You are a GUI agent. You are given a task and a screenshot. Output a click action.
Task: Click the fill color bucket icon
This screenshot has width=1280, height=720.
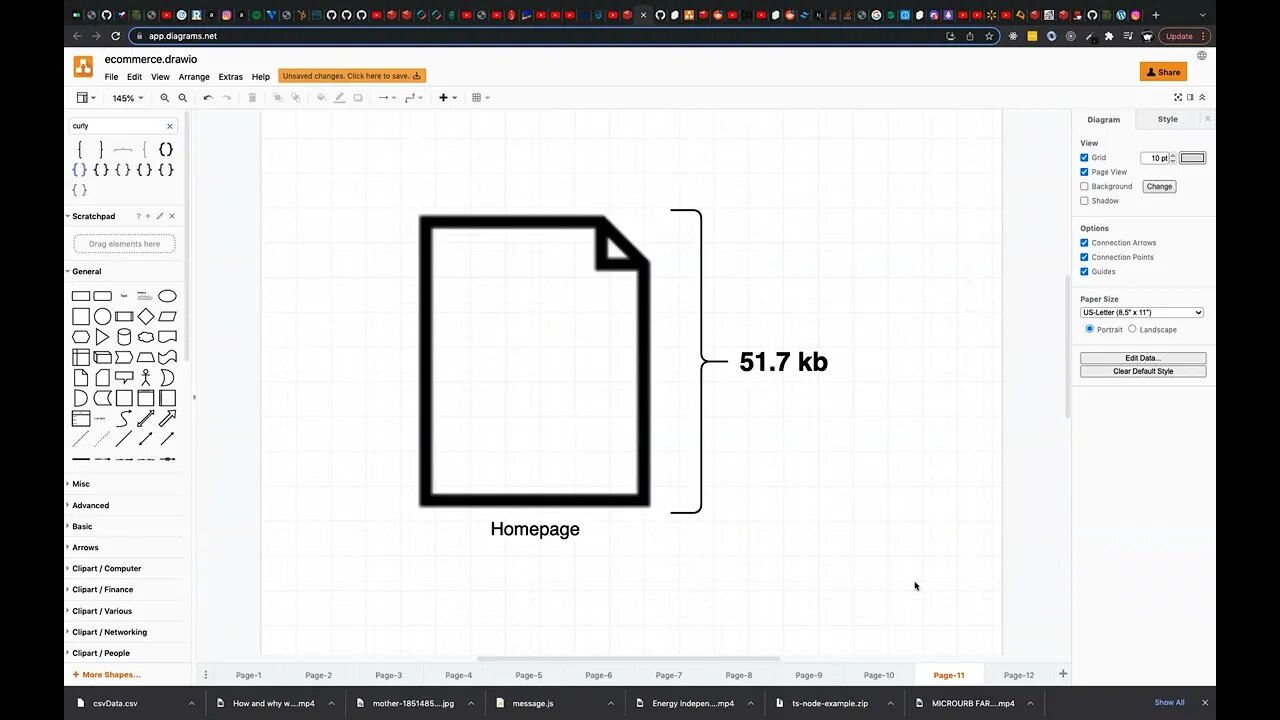click(x=321, y=98)
